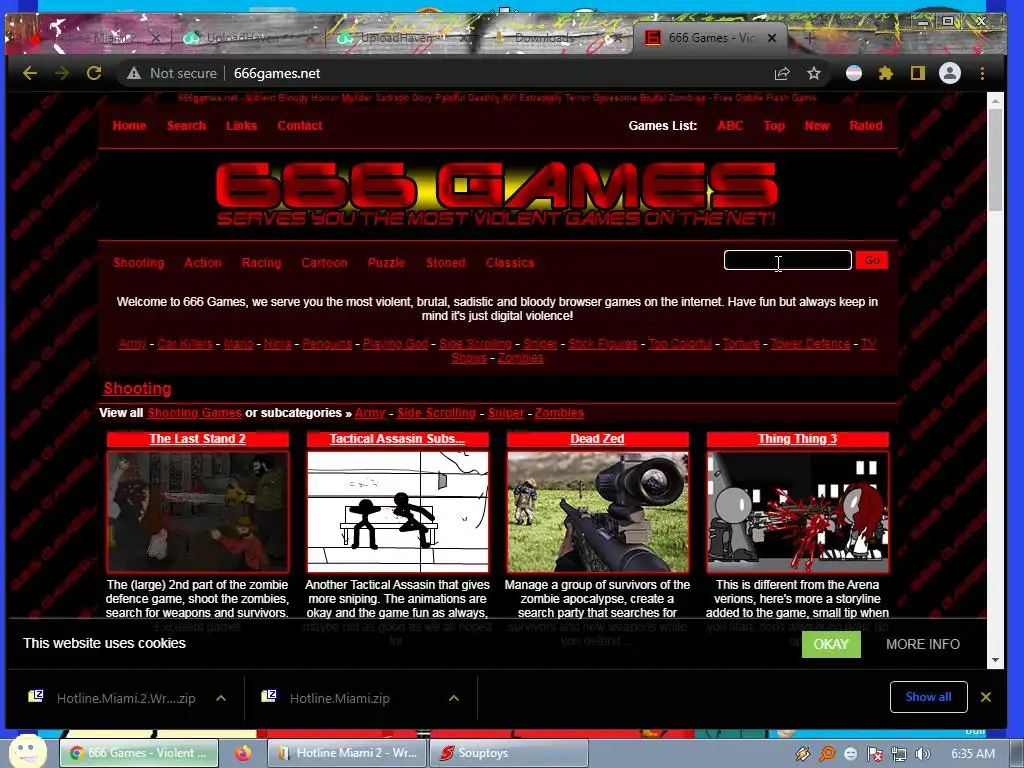Select the Cartoon category
The height and width of the screenshot is (768, 1024).
point(324,263)
